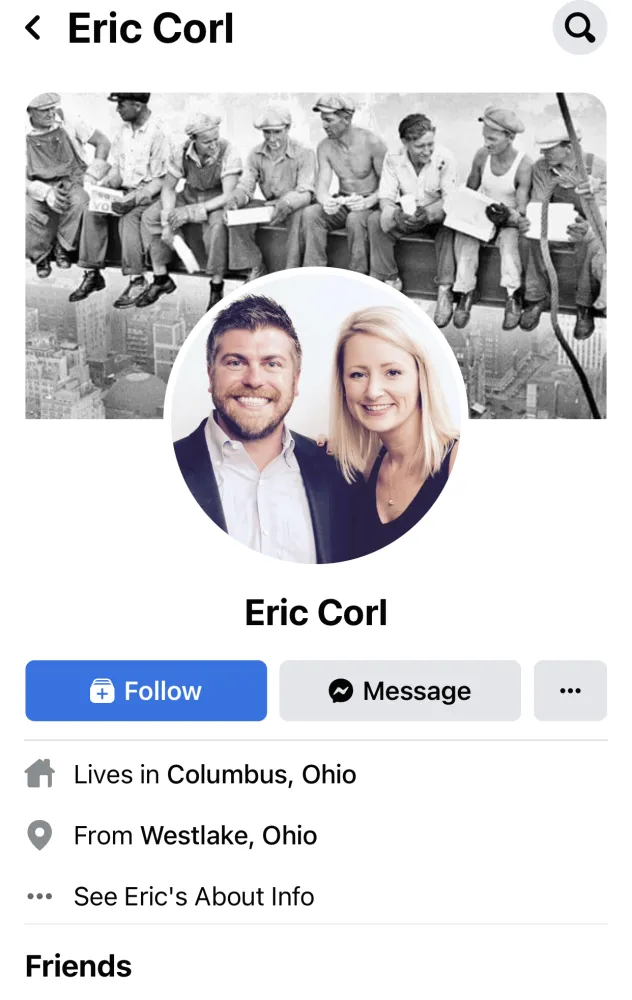Tap the back arrow icon
This screenshot has height=1000, width=632.
(x=33, y=28)
